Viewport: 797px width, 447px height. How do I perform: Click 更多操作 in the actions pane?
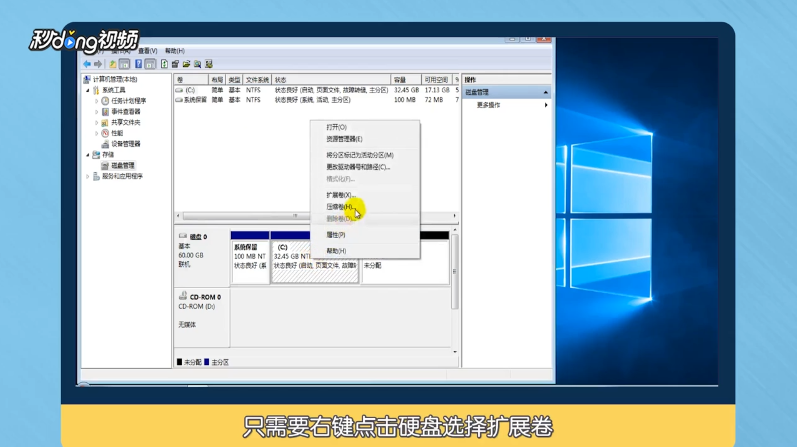(x=488, y=105)
